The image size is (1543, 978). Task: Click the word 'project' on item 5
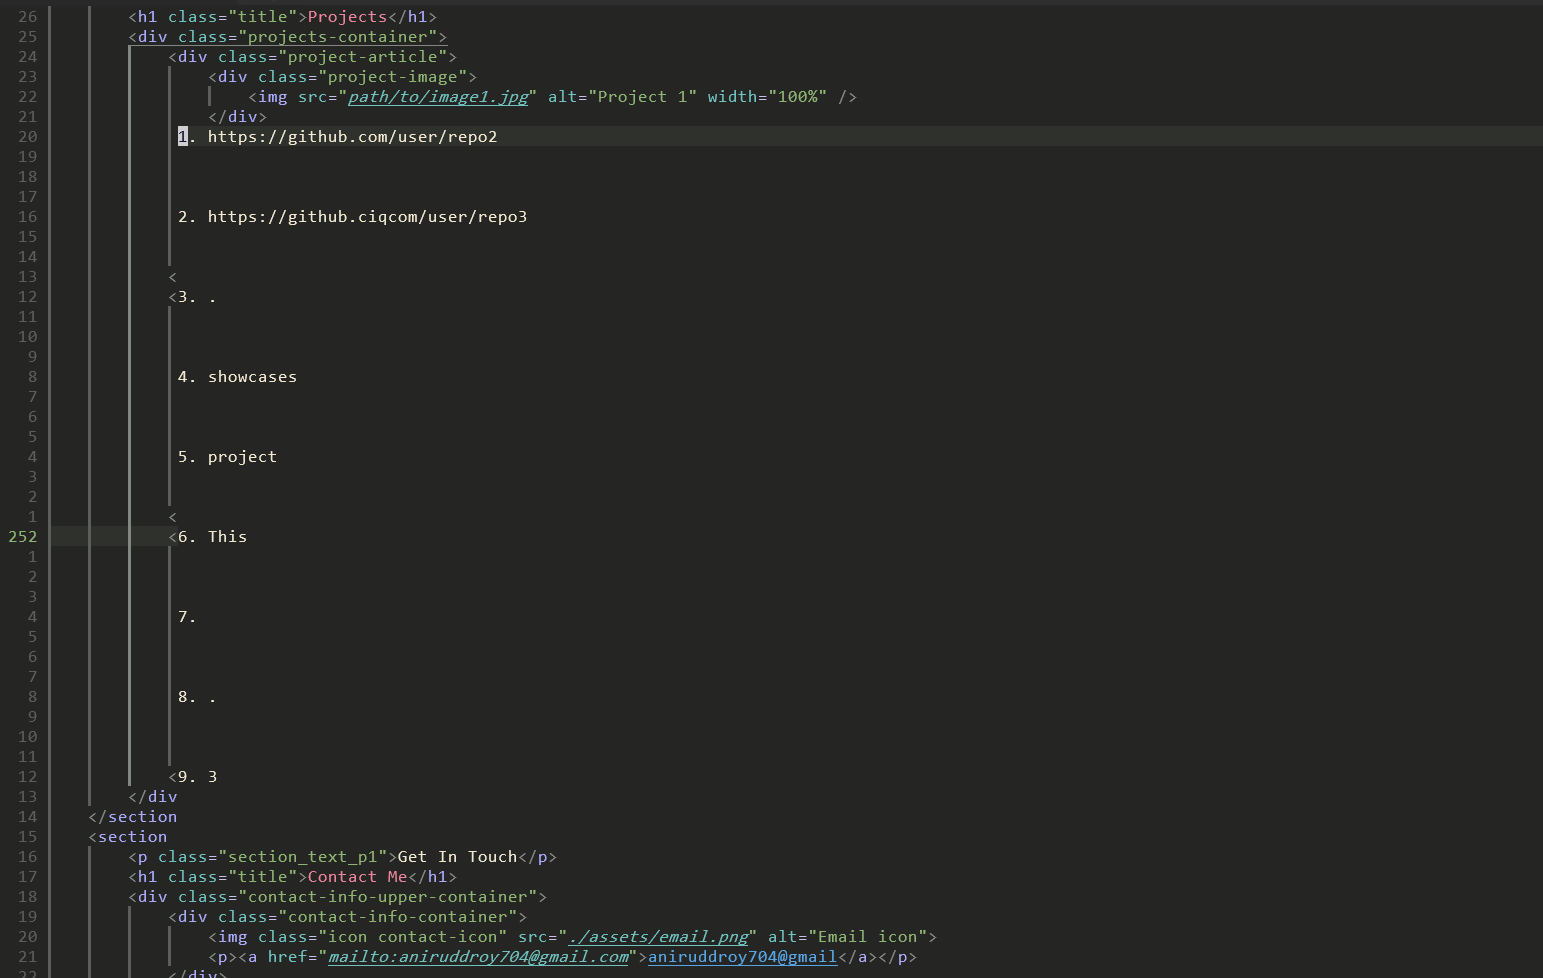point(242,457)
